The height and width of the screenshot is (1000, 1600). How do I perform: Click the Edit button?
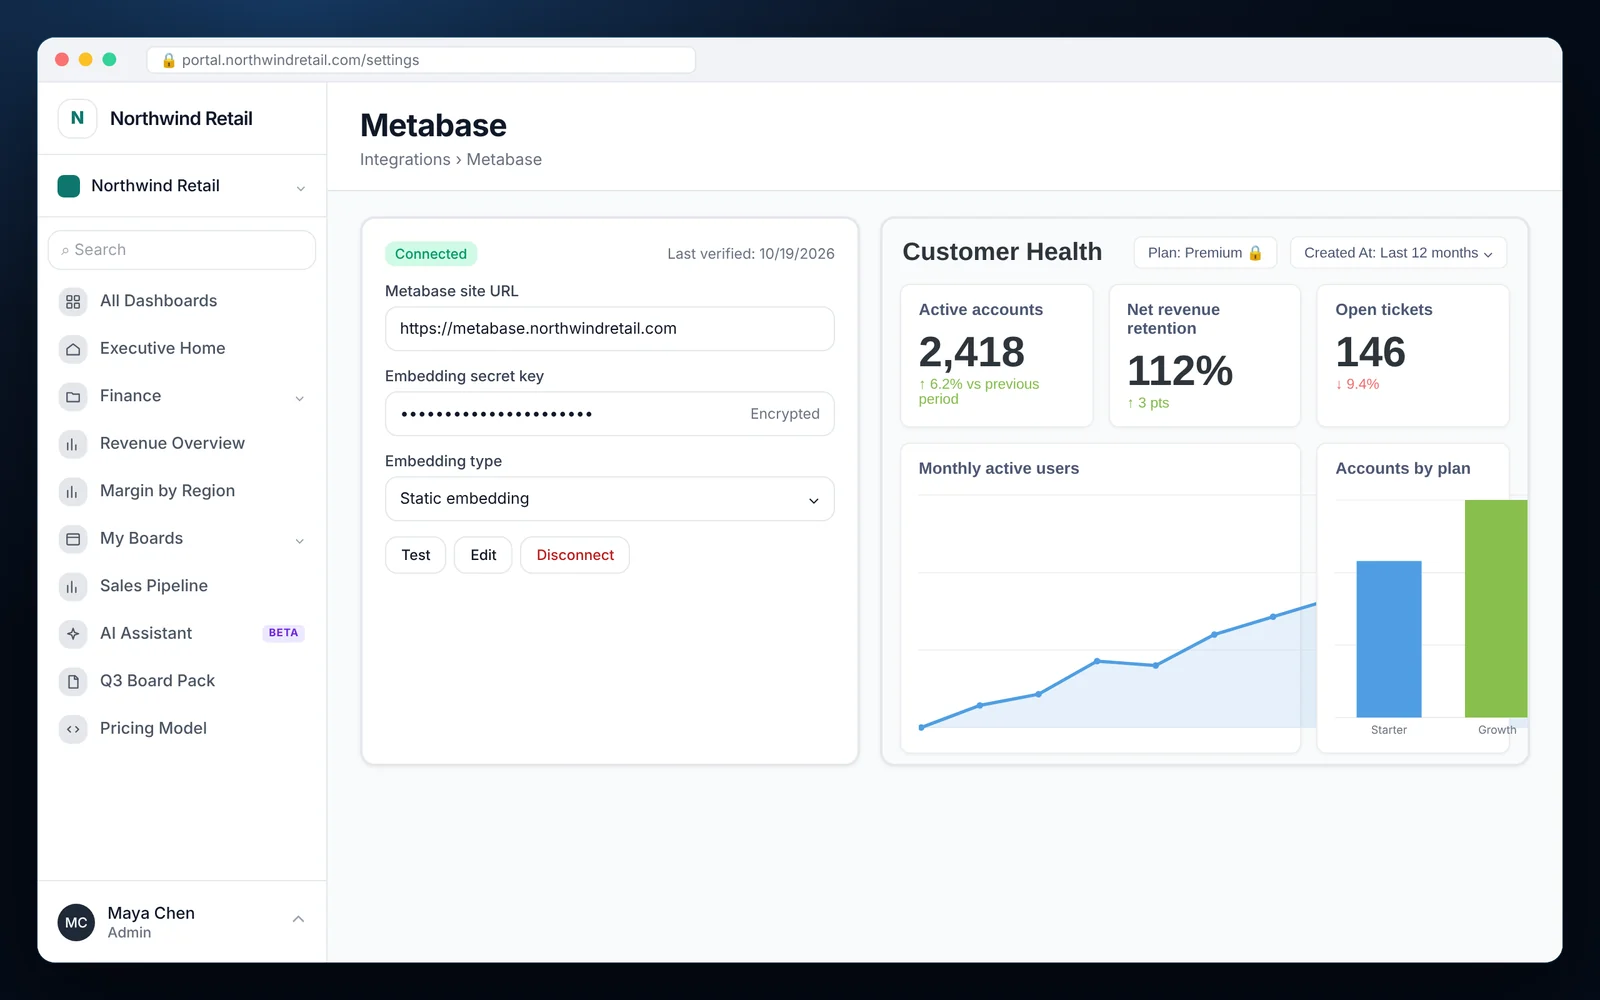[x=483, y=555]
